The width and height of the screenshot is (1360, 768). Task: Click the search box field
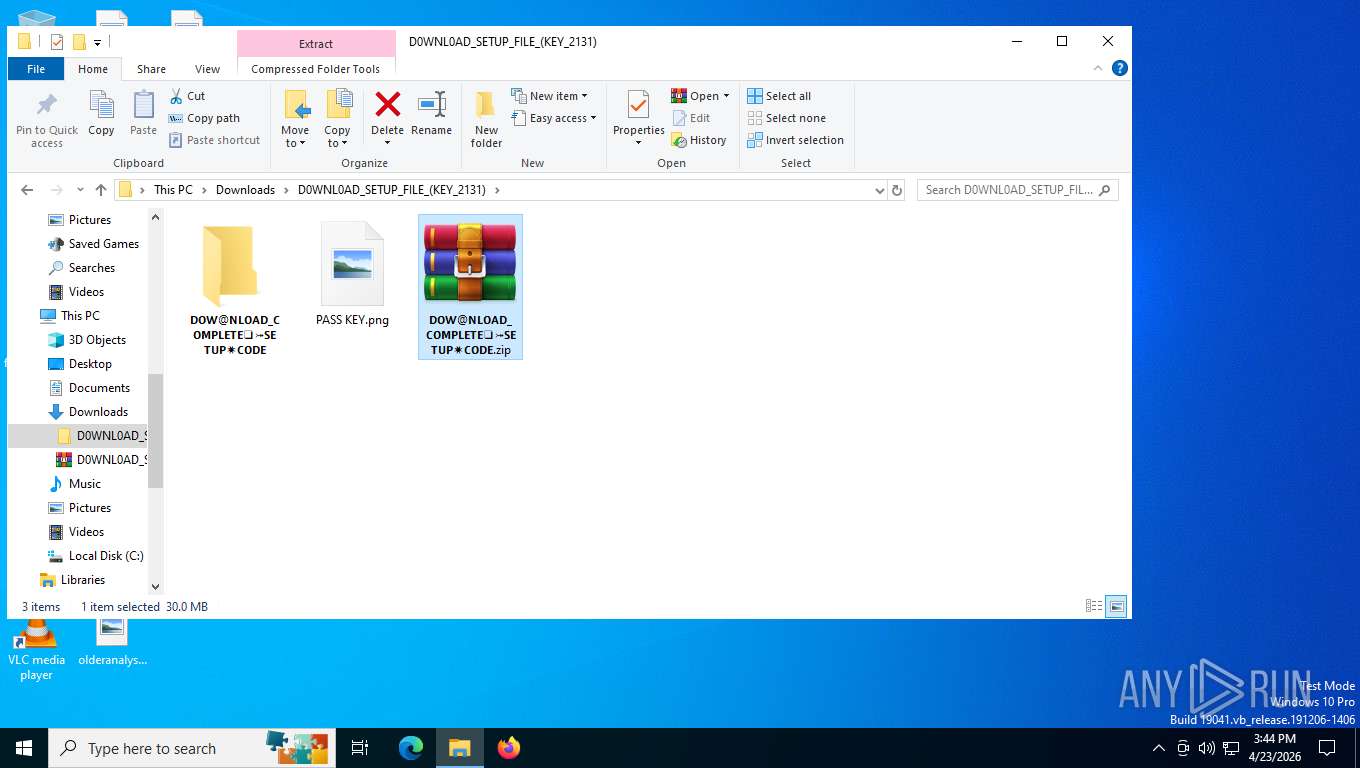(x=1017, y=190)
